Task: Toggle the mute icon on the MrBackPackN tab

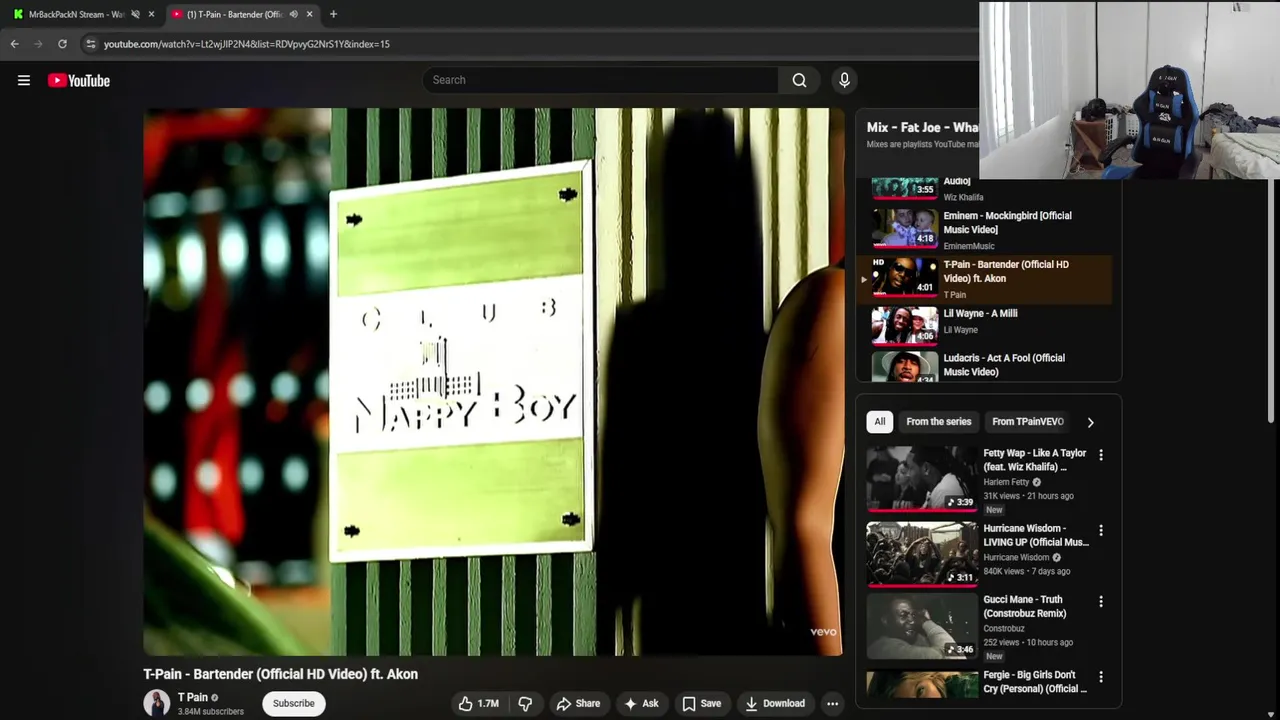Action: [135, 14]
